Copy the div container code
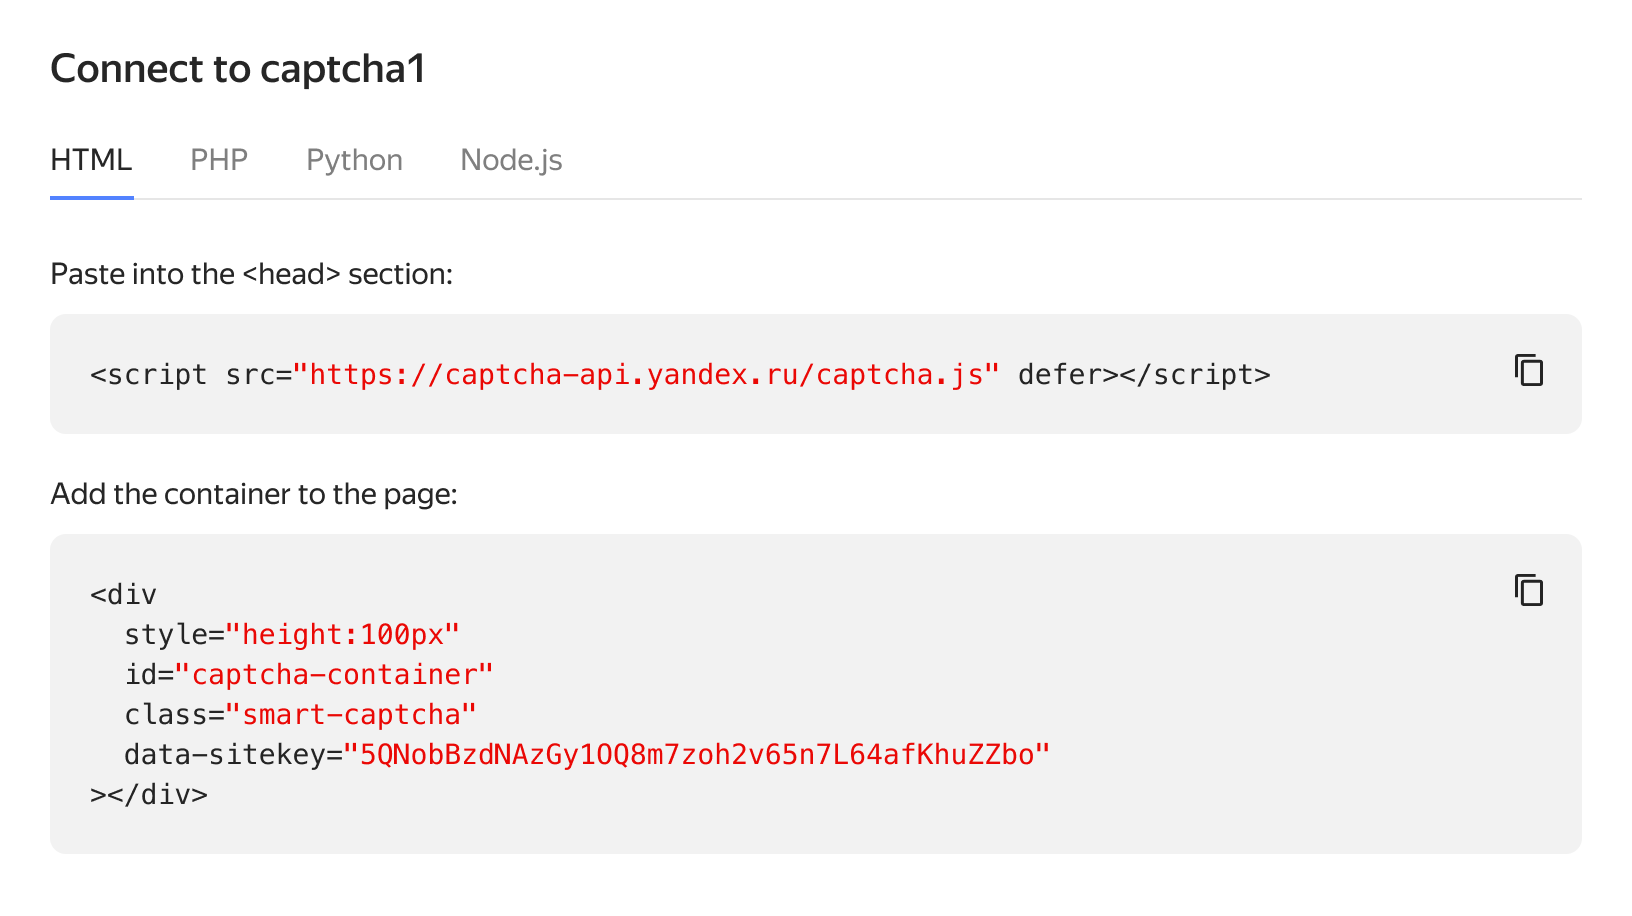This screenshot has width=1632, height=916. [1529, 591]
